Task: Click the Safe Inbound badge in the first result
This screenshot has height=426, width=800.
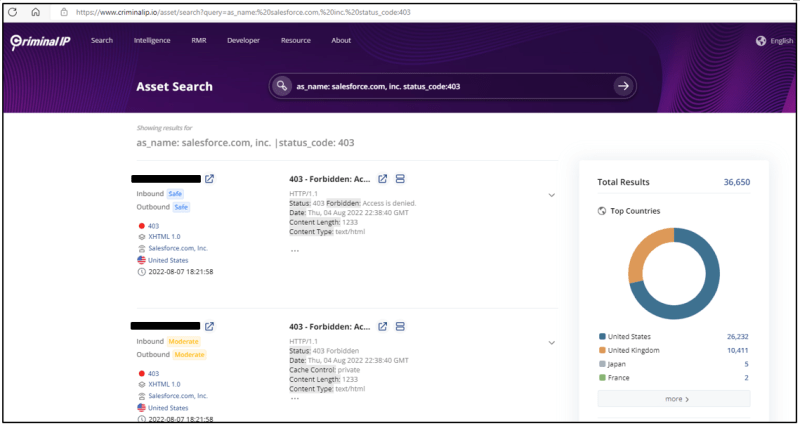Action: [x=175, y=194]
